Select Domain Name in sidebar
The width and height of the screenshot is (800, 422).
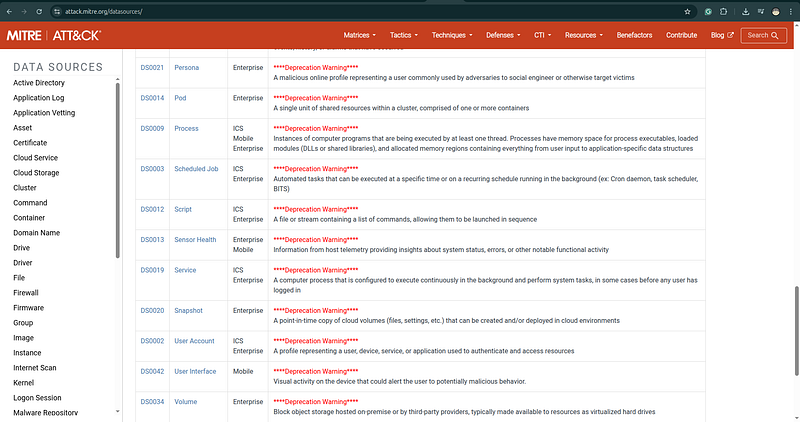[36, 233]
